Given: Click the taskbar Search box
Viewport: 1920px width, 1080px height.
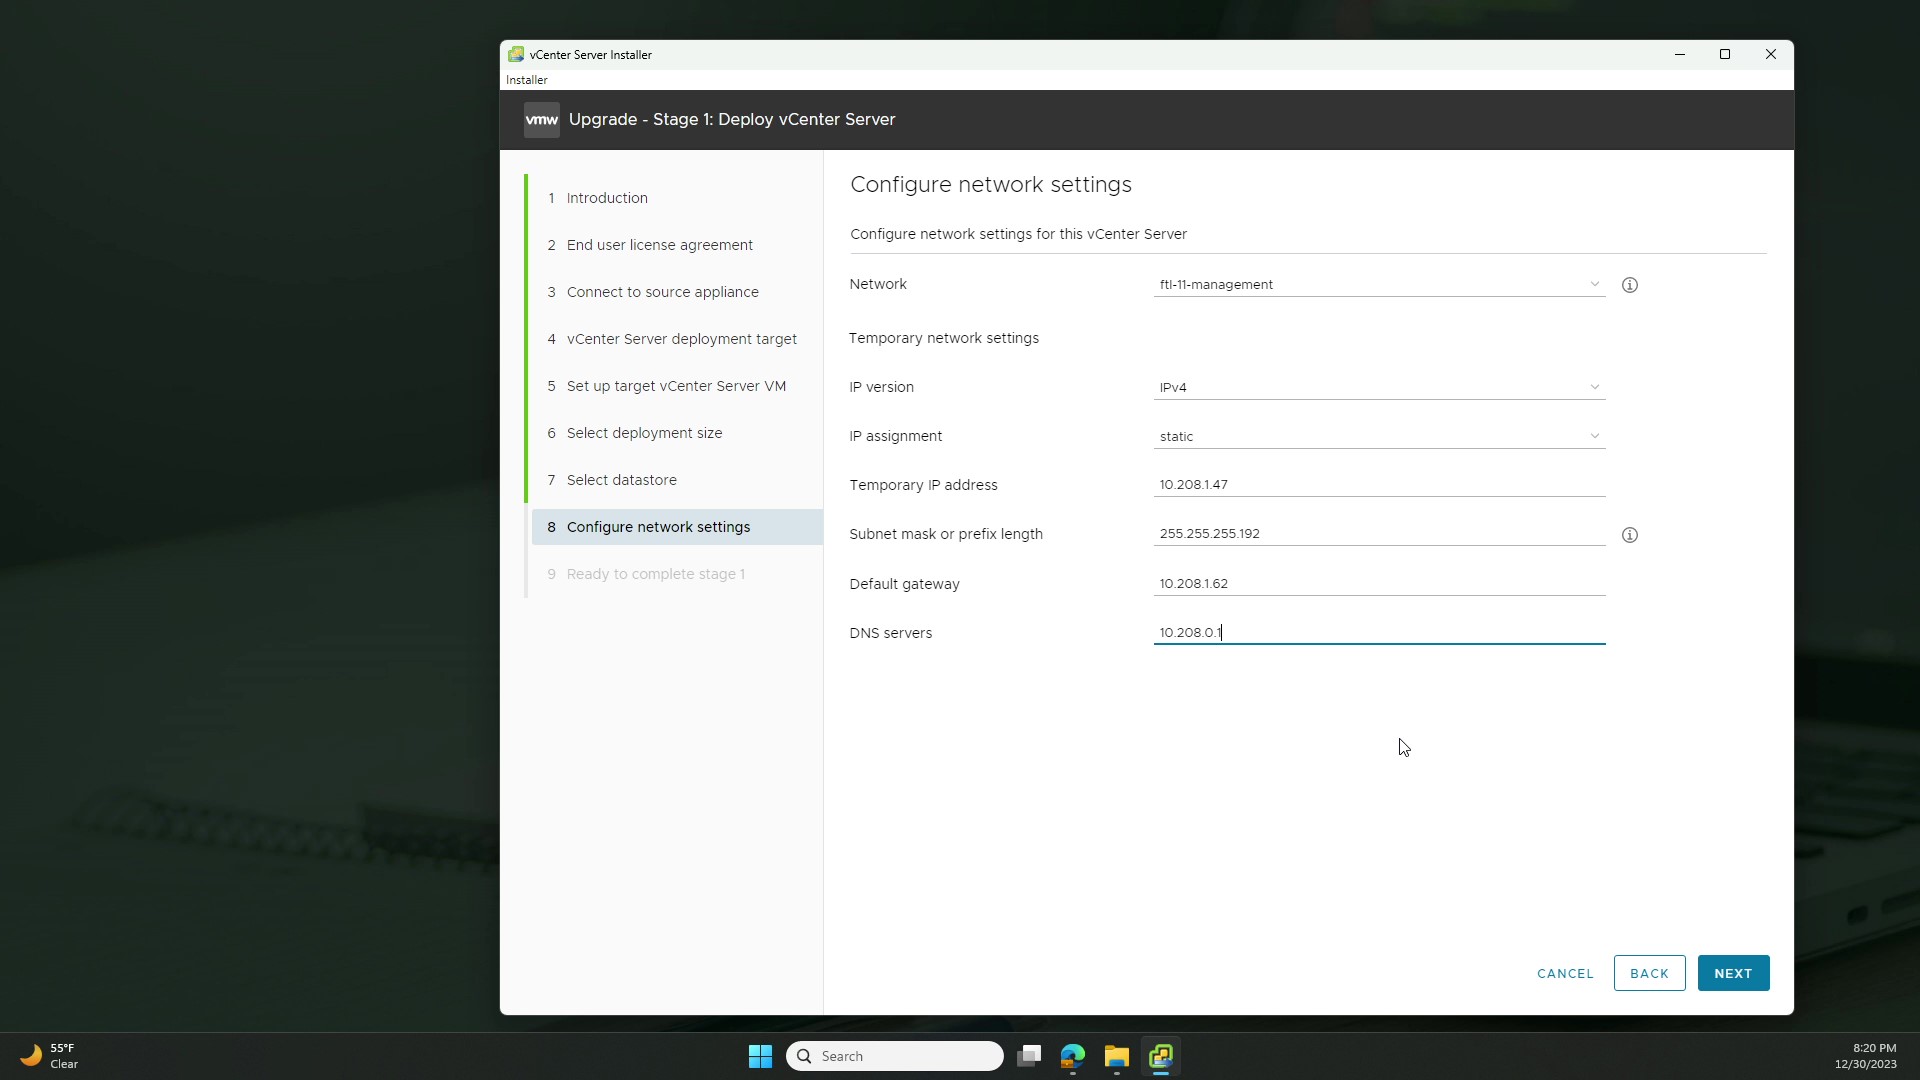Looking at the screenshot, I should click(895, 1056).
